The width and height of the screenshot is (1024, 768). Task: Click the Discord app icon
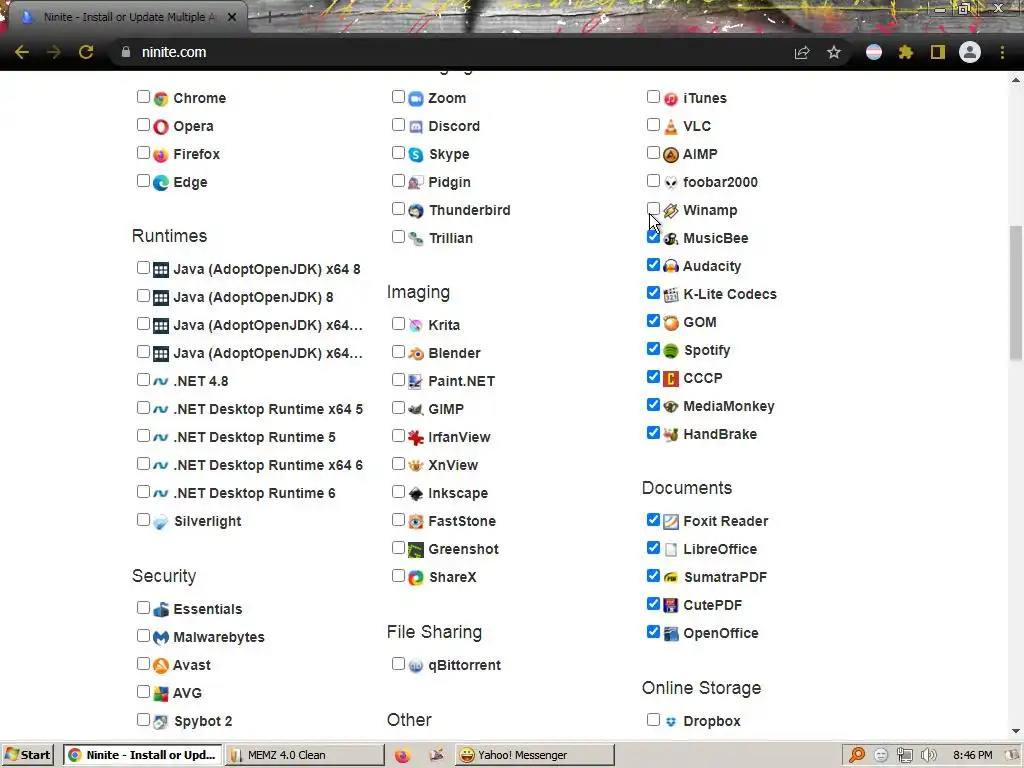pyautogui.click(x=416, y=127)
